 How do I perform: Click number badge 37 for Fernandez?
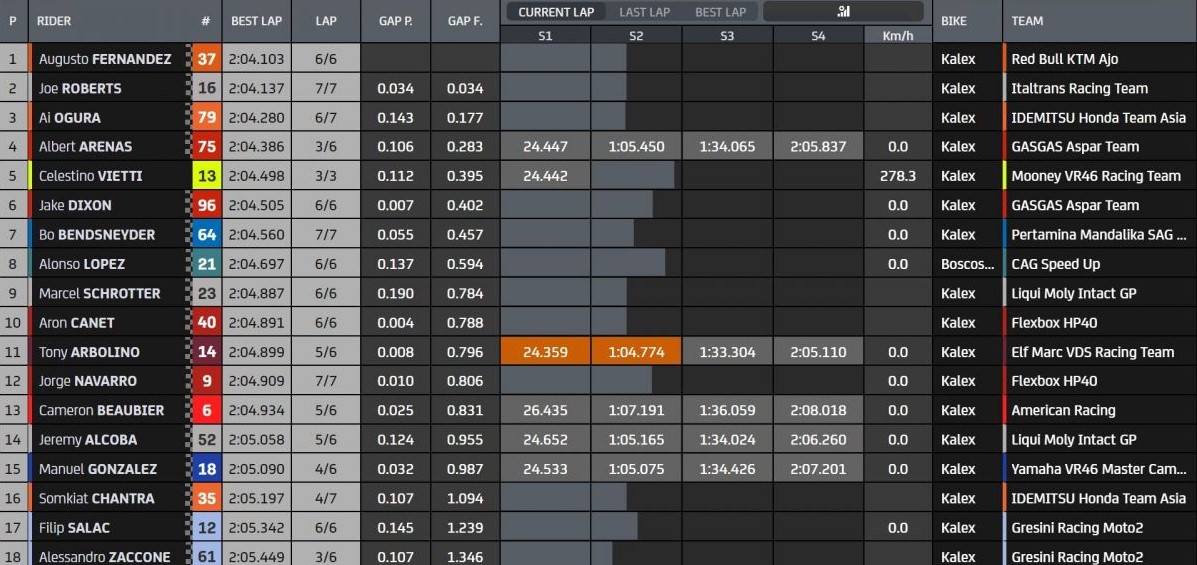(x=207, y=59)
